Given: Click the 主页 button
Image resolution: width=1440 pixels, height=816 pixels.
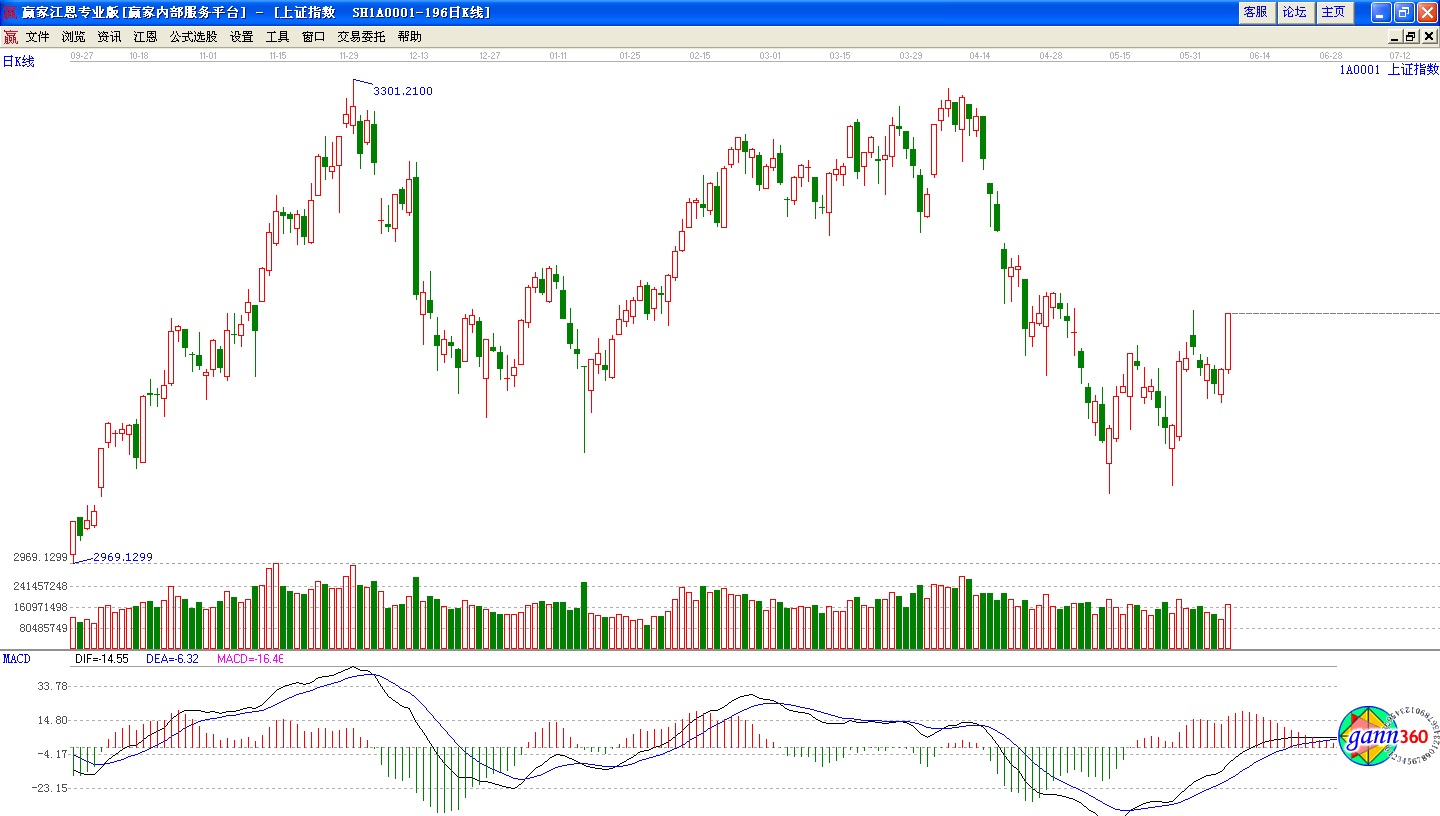Looking at the screenshot, I should 1334,12.
